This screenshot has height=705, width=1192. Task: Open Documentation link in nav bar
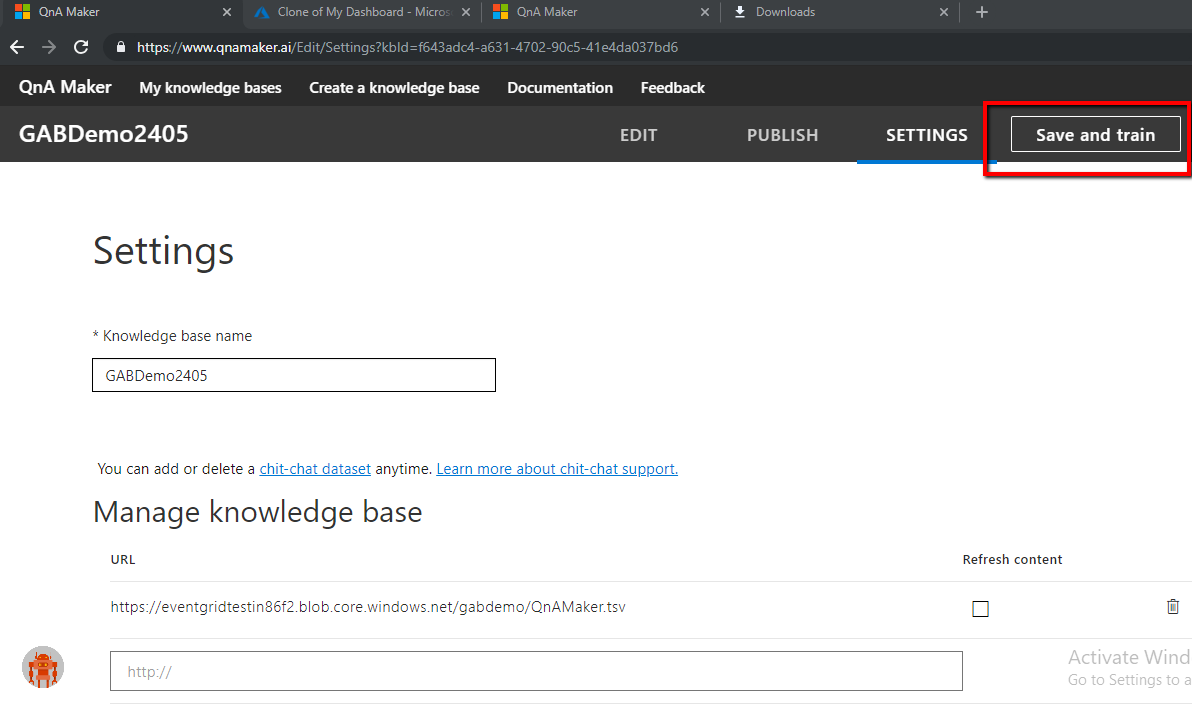(x=560, y=88)
